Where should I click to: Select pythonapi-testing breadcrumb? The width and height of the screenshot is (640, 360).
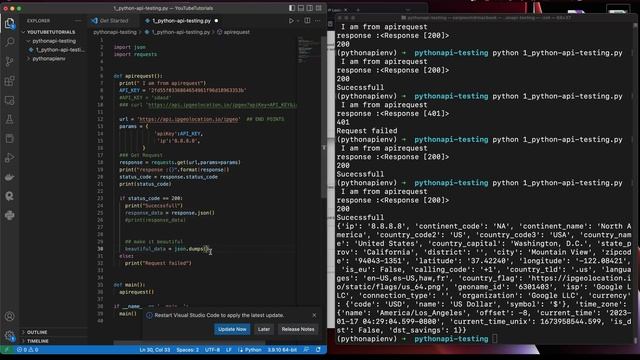click(x=115, y=32)
